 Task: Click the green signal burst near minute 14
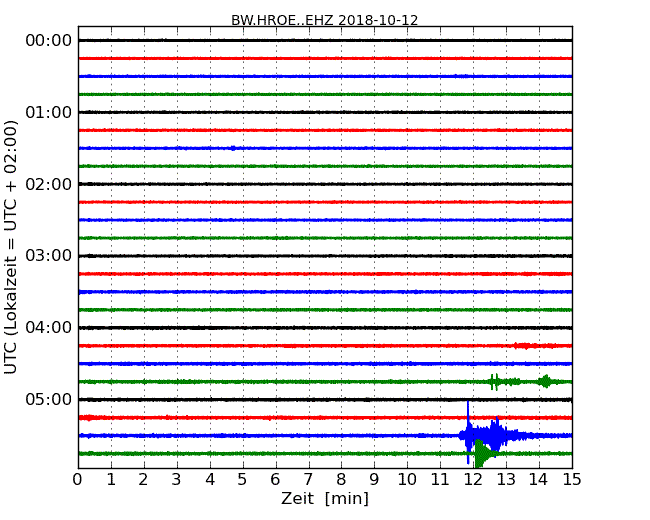coord(546,381)
